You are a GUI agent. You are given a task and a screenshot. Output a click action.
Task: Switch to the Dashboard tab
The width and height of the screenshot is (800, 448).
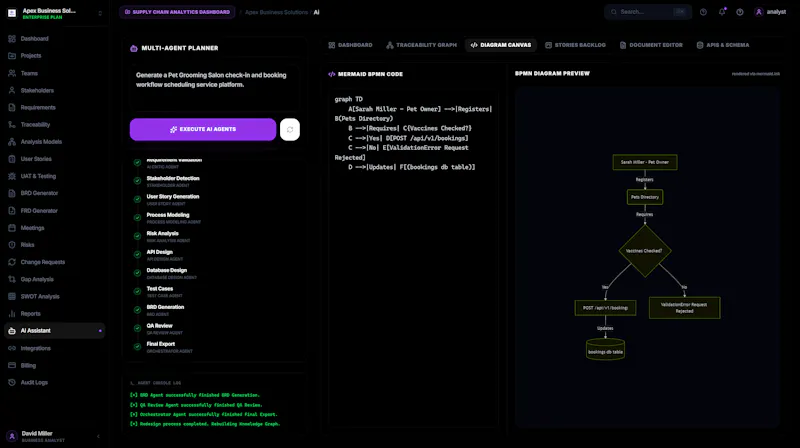tap(350, 45)
